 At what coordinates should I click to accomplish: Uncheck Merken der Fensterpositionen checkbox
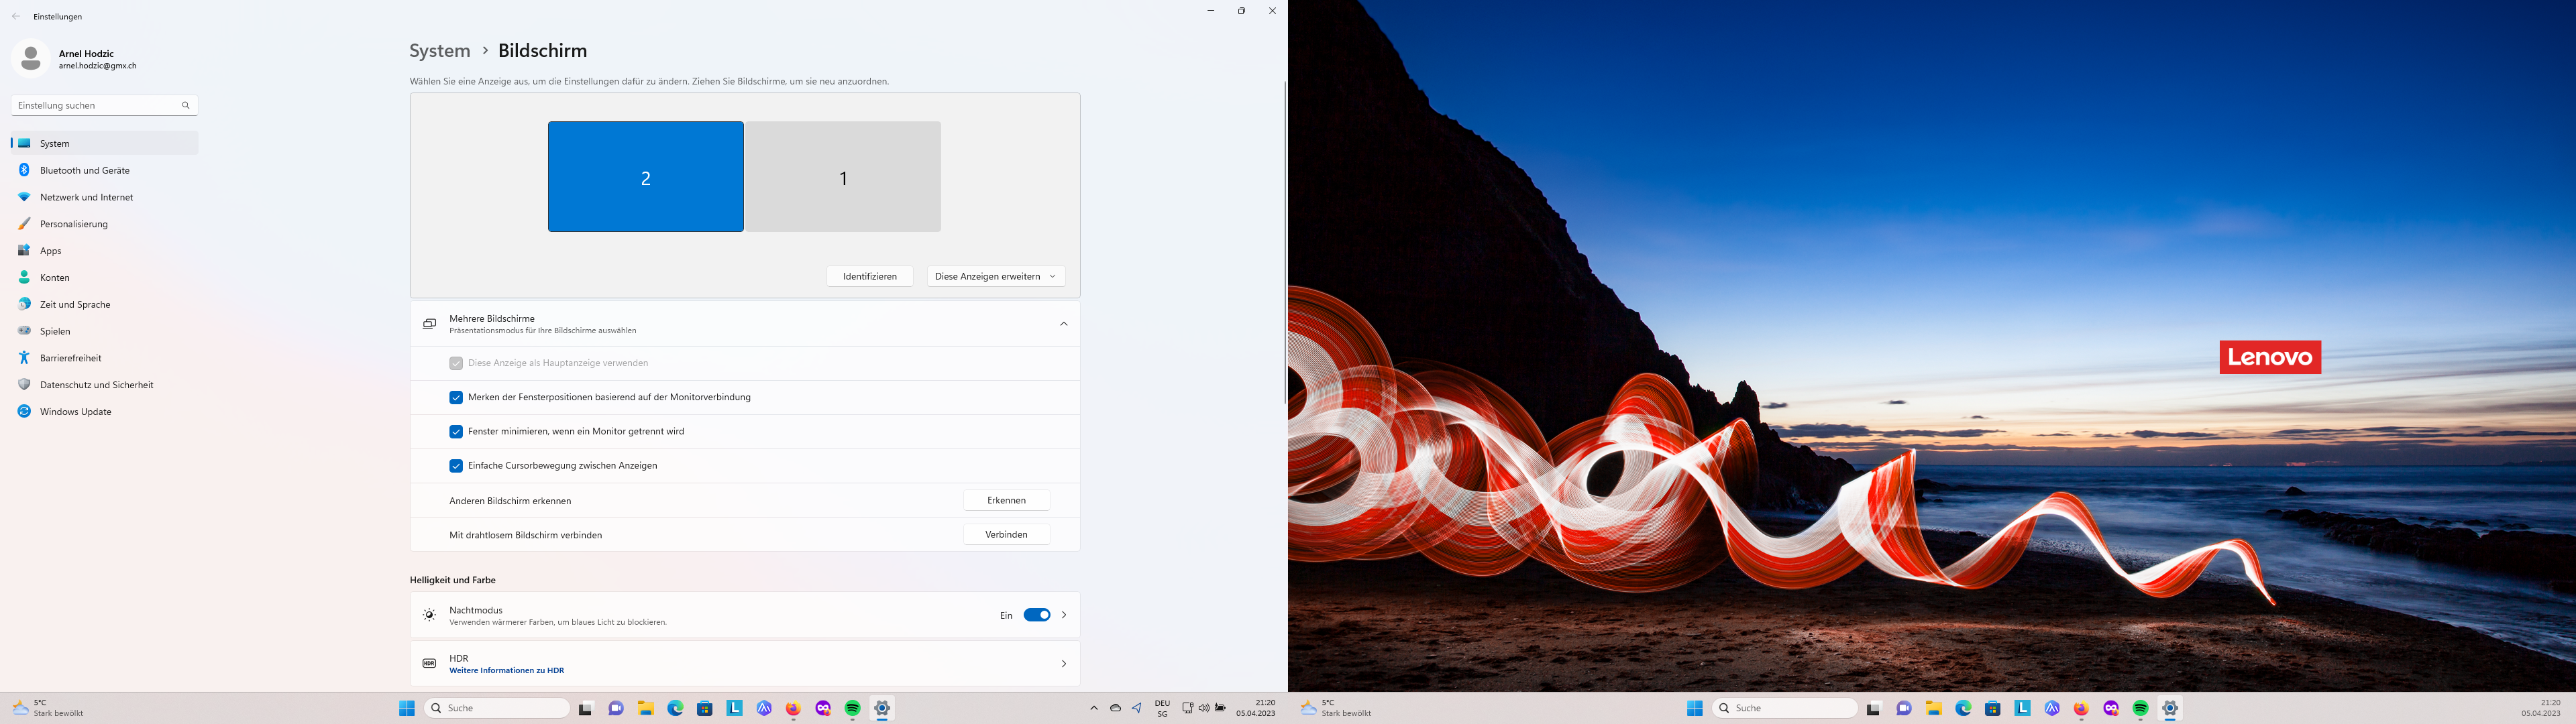[x=456, y=397]
